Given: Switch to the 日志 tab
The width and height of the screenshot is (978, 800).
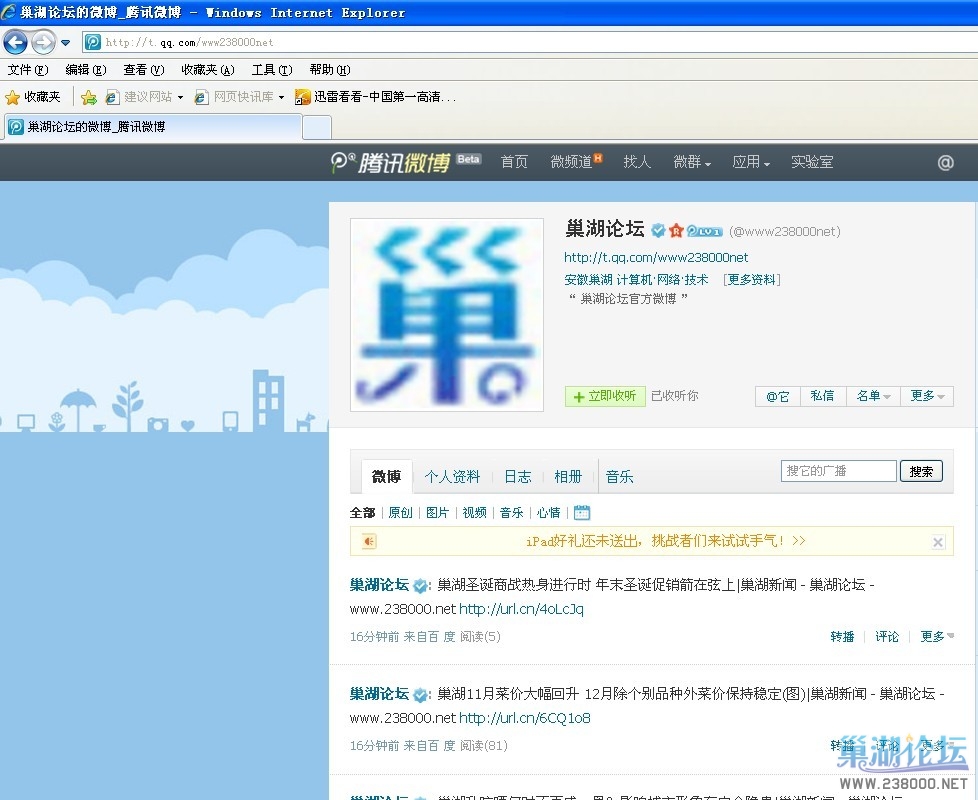Looking at the screenshot, I should click(x=518, y=477).
